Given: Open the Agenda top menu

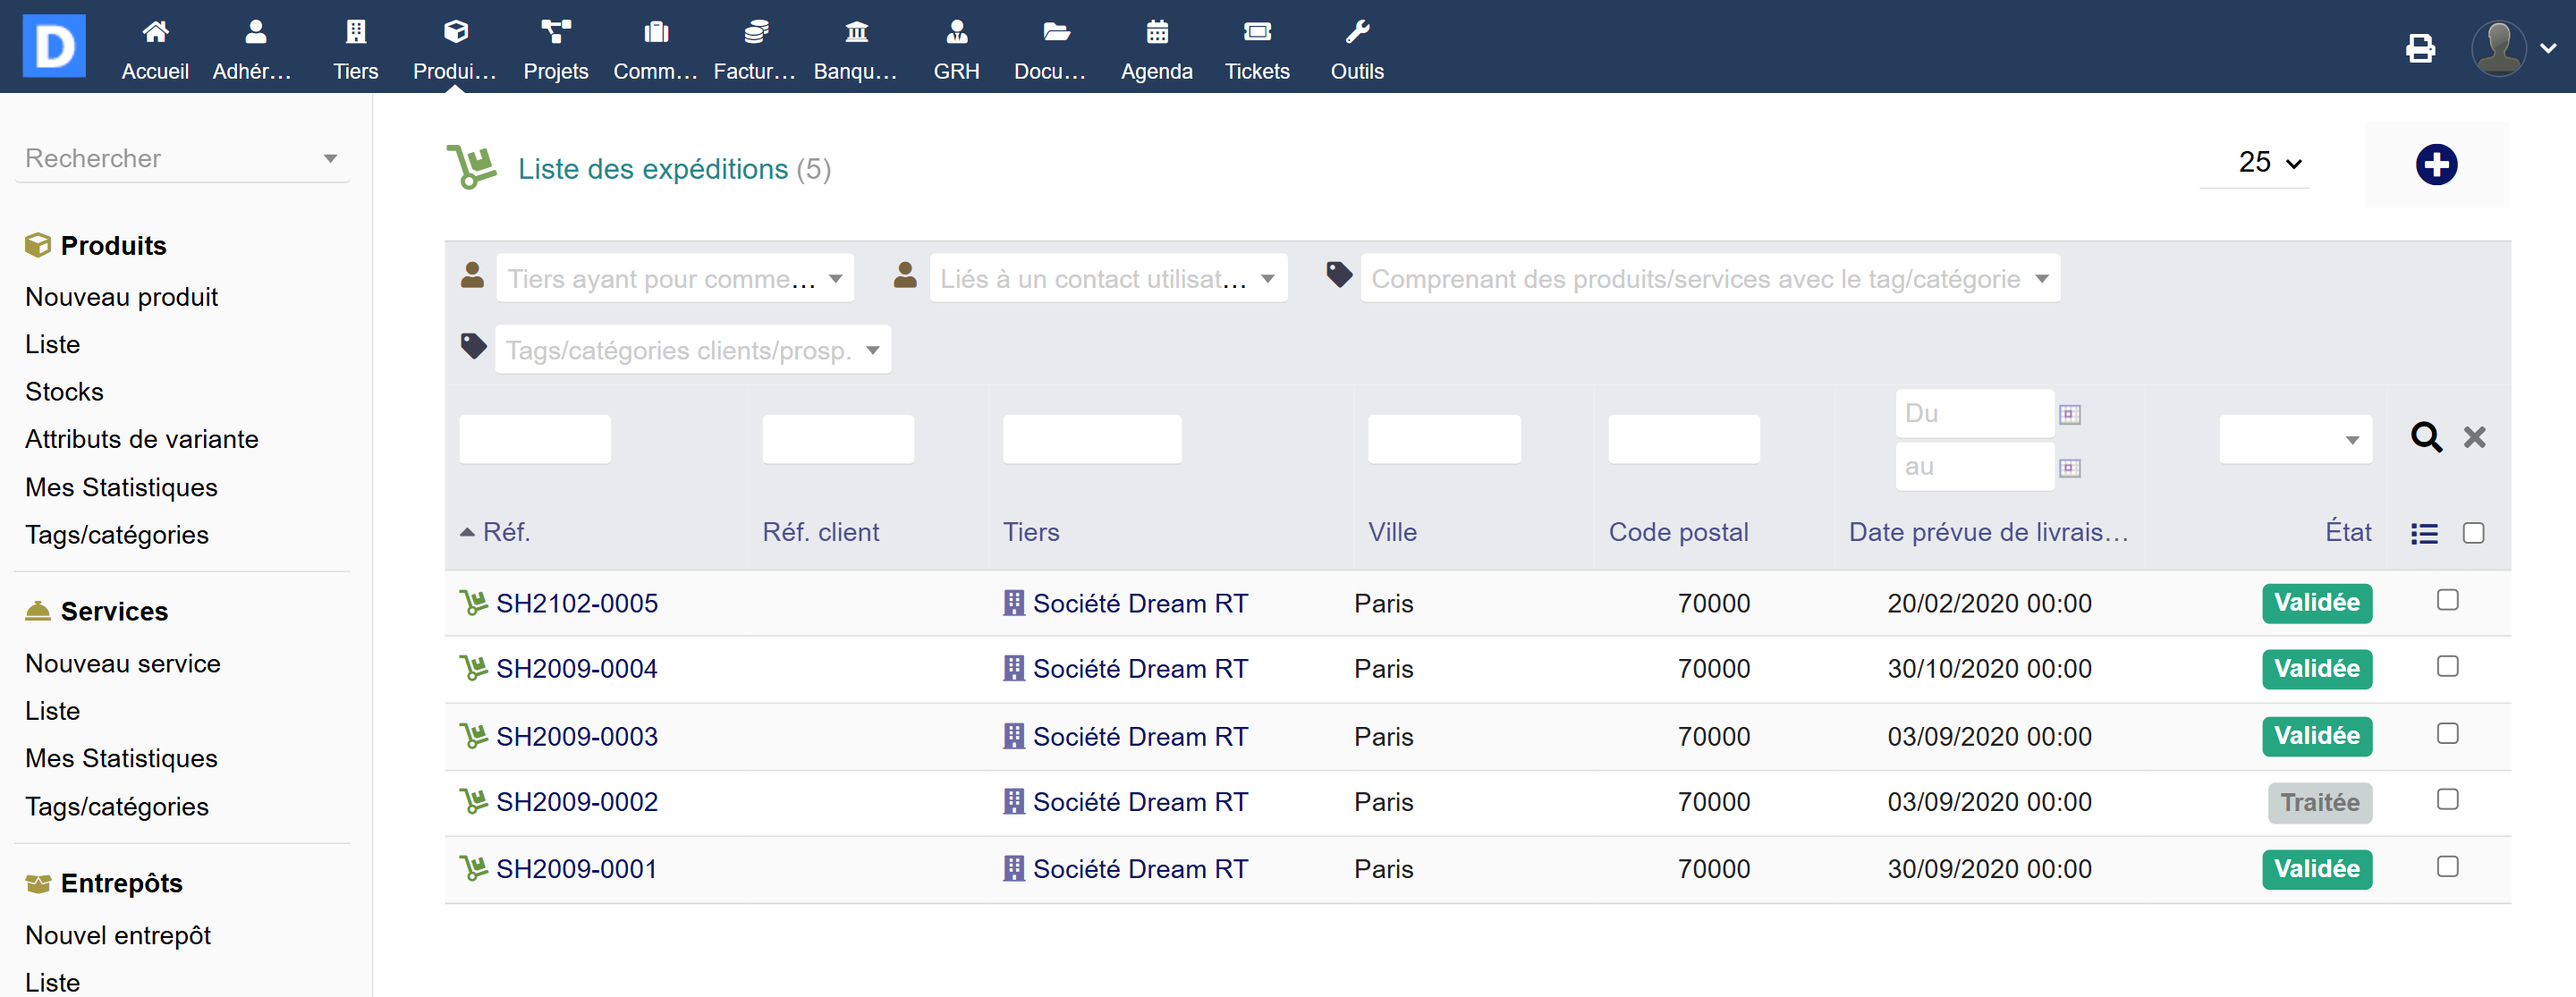Looking at the screenshot, I should pos(1156,48).
